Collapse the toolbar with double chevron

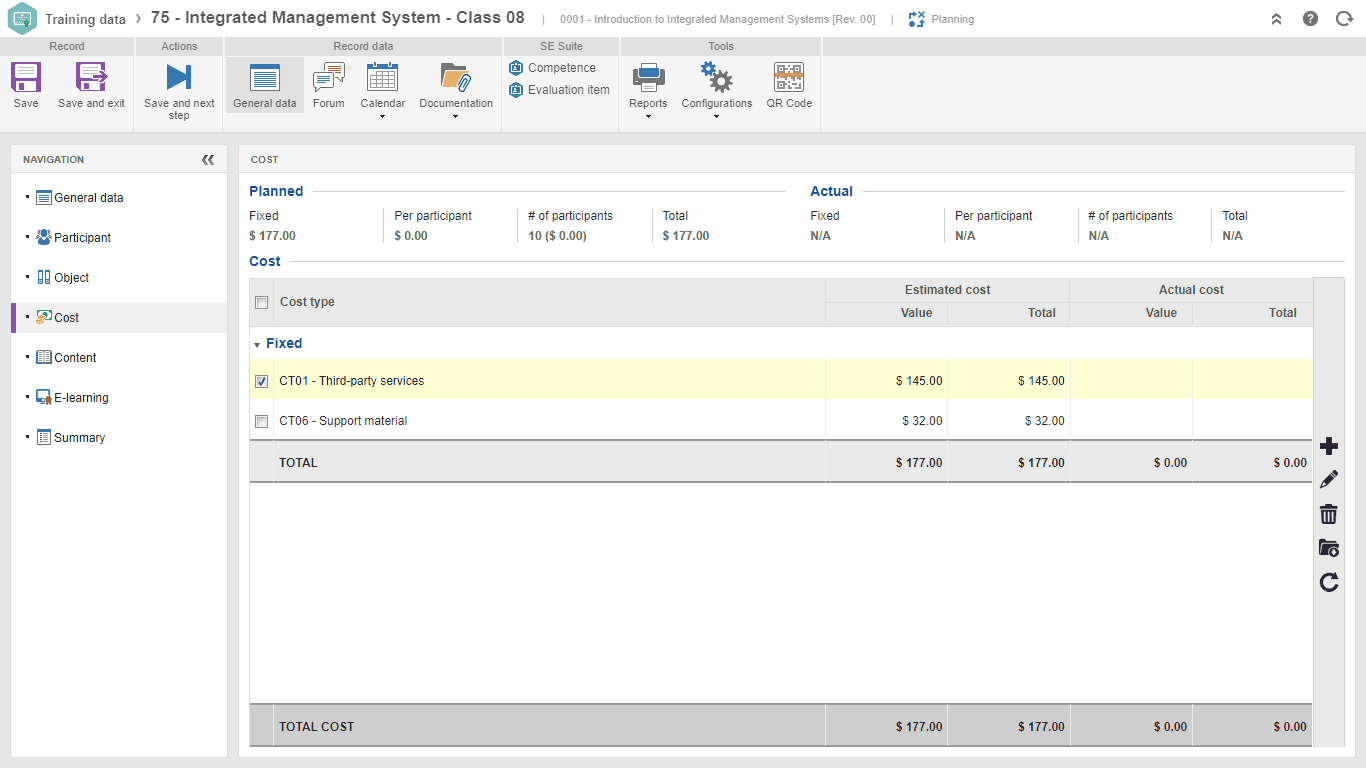click(x=1276, y=19)
